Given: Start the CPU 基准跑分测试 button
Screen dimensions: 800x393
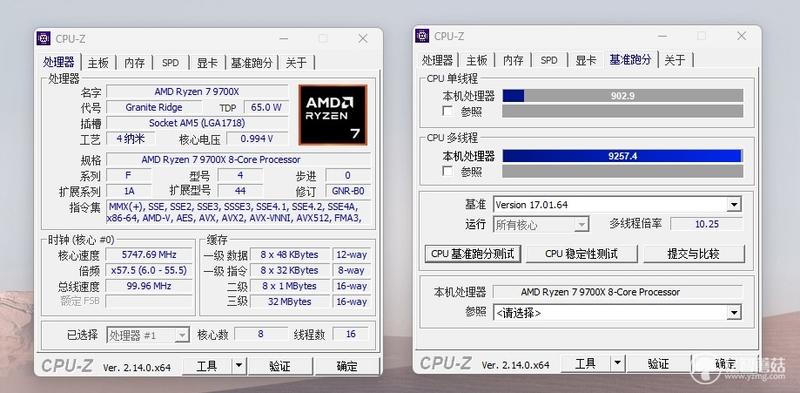Looking at the screenshot, I should point(472,254).
